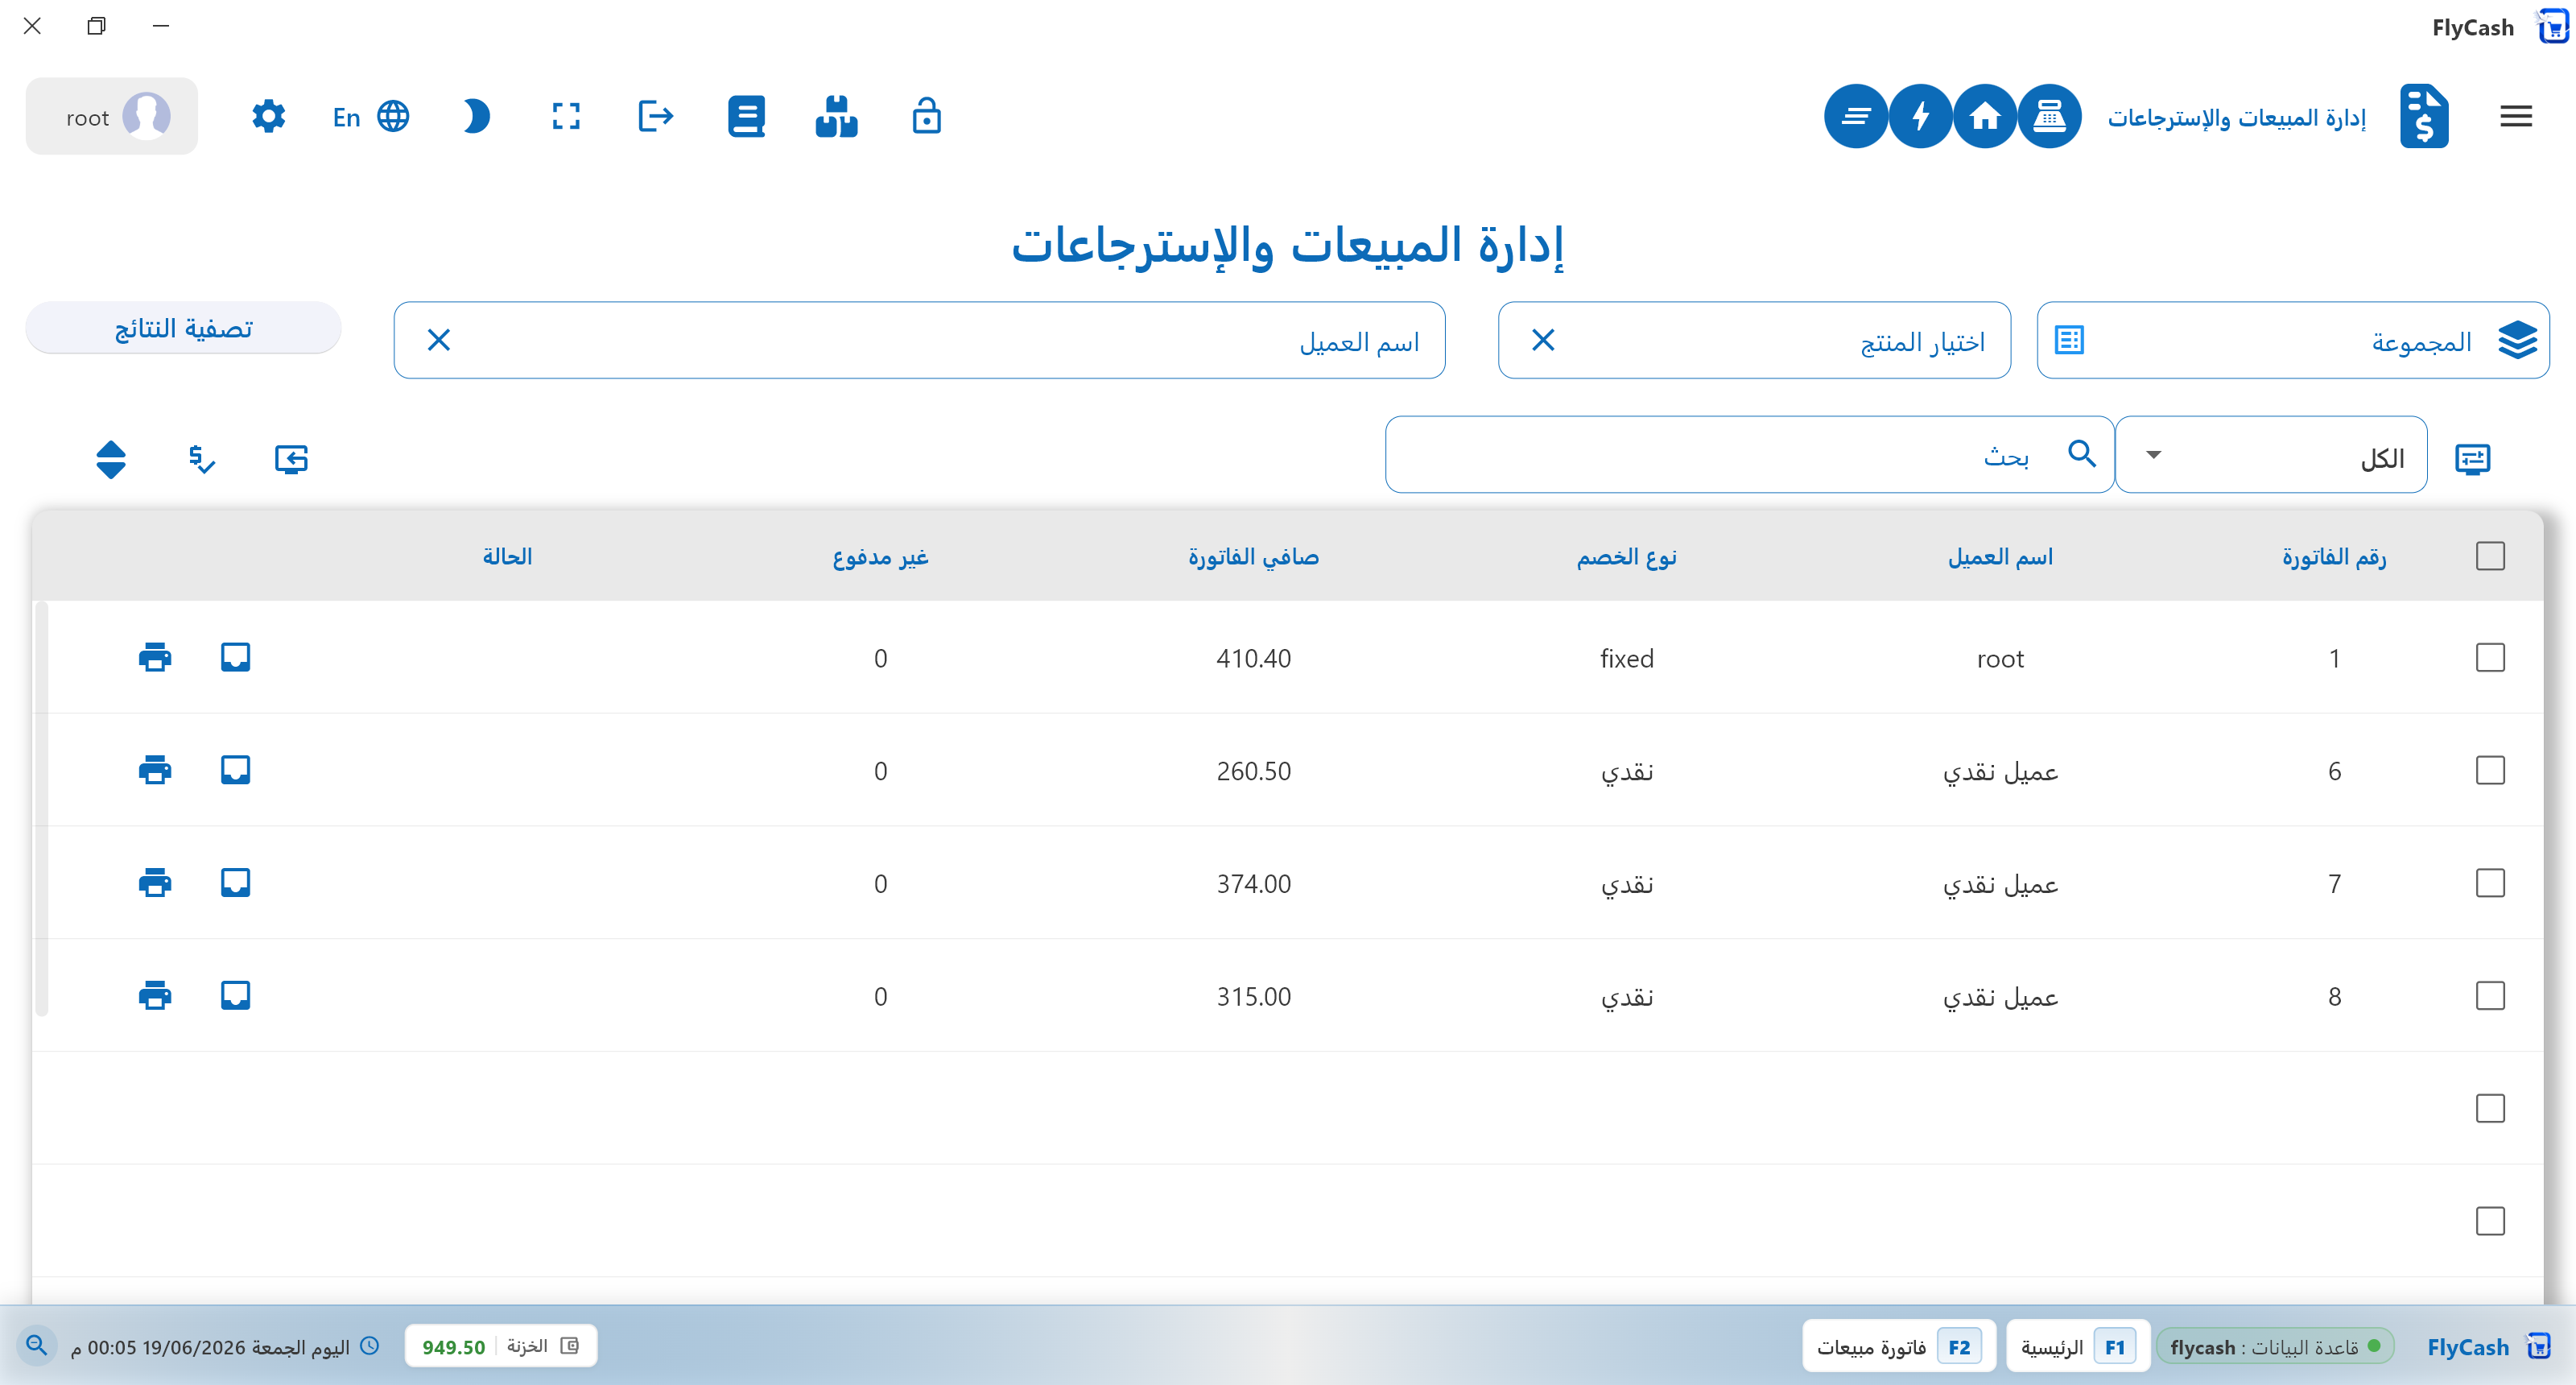2576x1385 pixels.
Task: Click the تصفية النتائج filter button
Action: pos(183,328)
